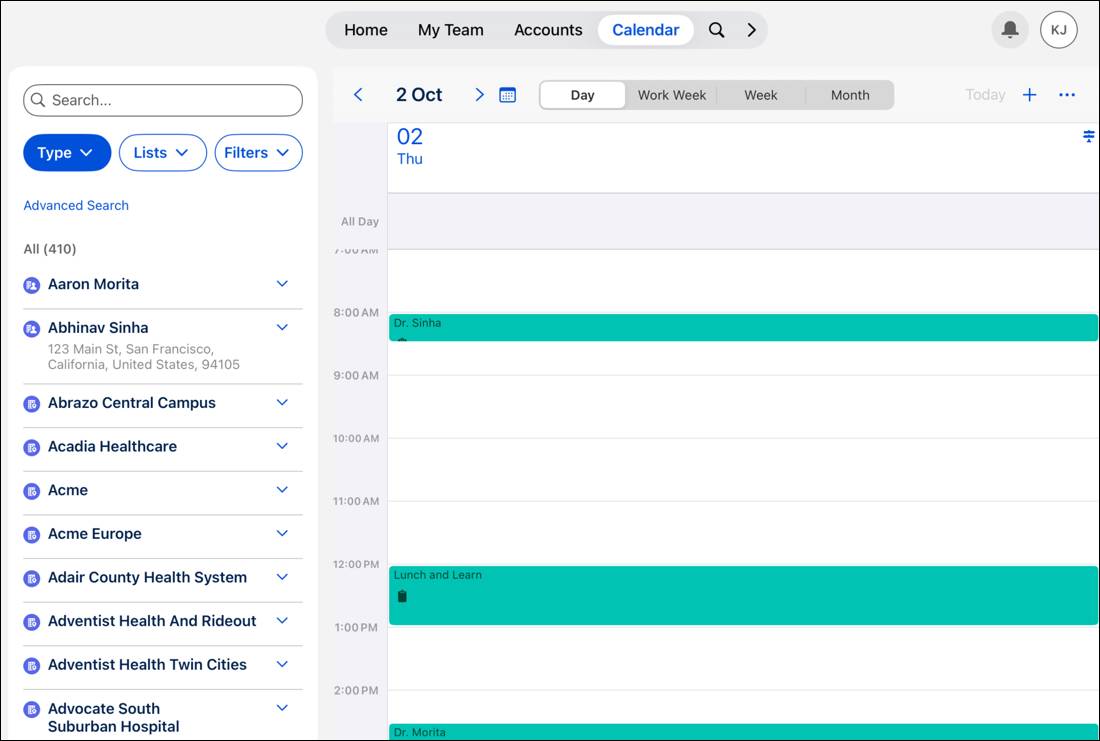Expand Adair County Health System chevron
1100x741 pixels.
282,577
